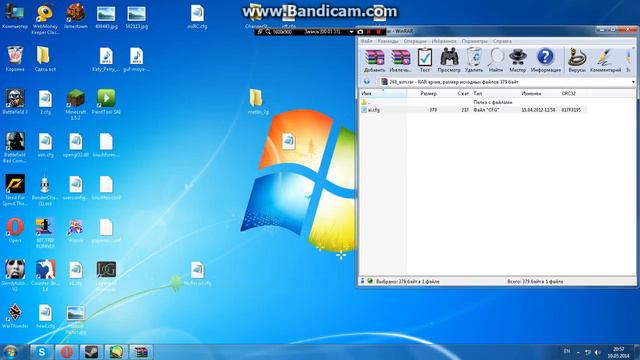Select the .cfg file row in archive
Screen dimensions: 640x360
click(x=473, y=110)
